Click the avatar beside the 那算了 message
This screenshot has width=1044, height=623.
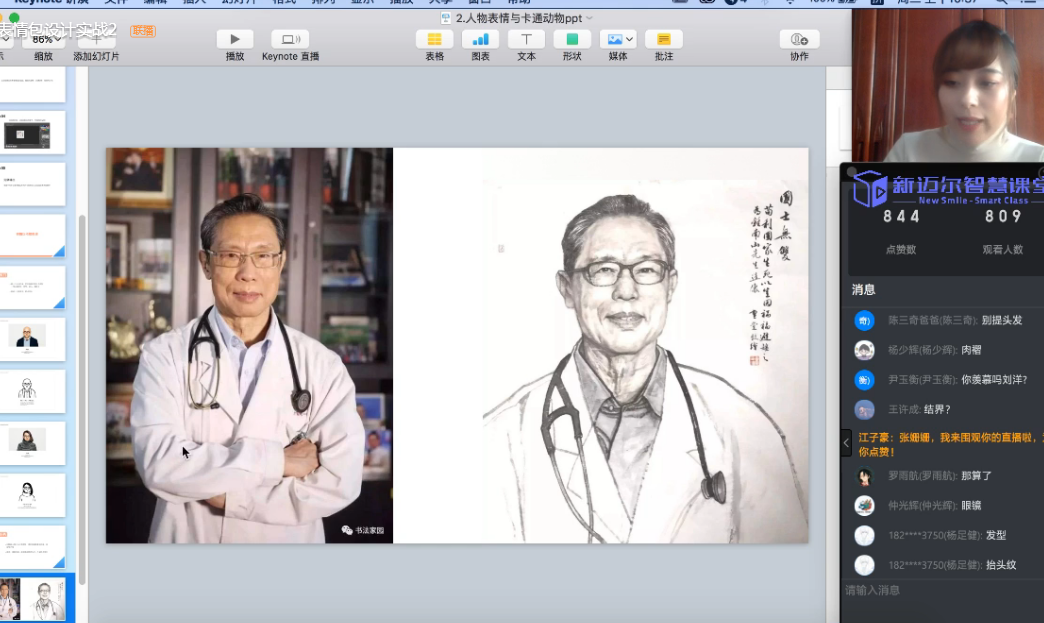pos(864,476)
